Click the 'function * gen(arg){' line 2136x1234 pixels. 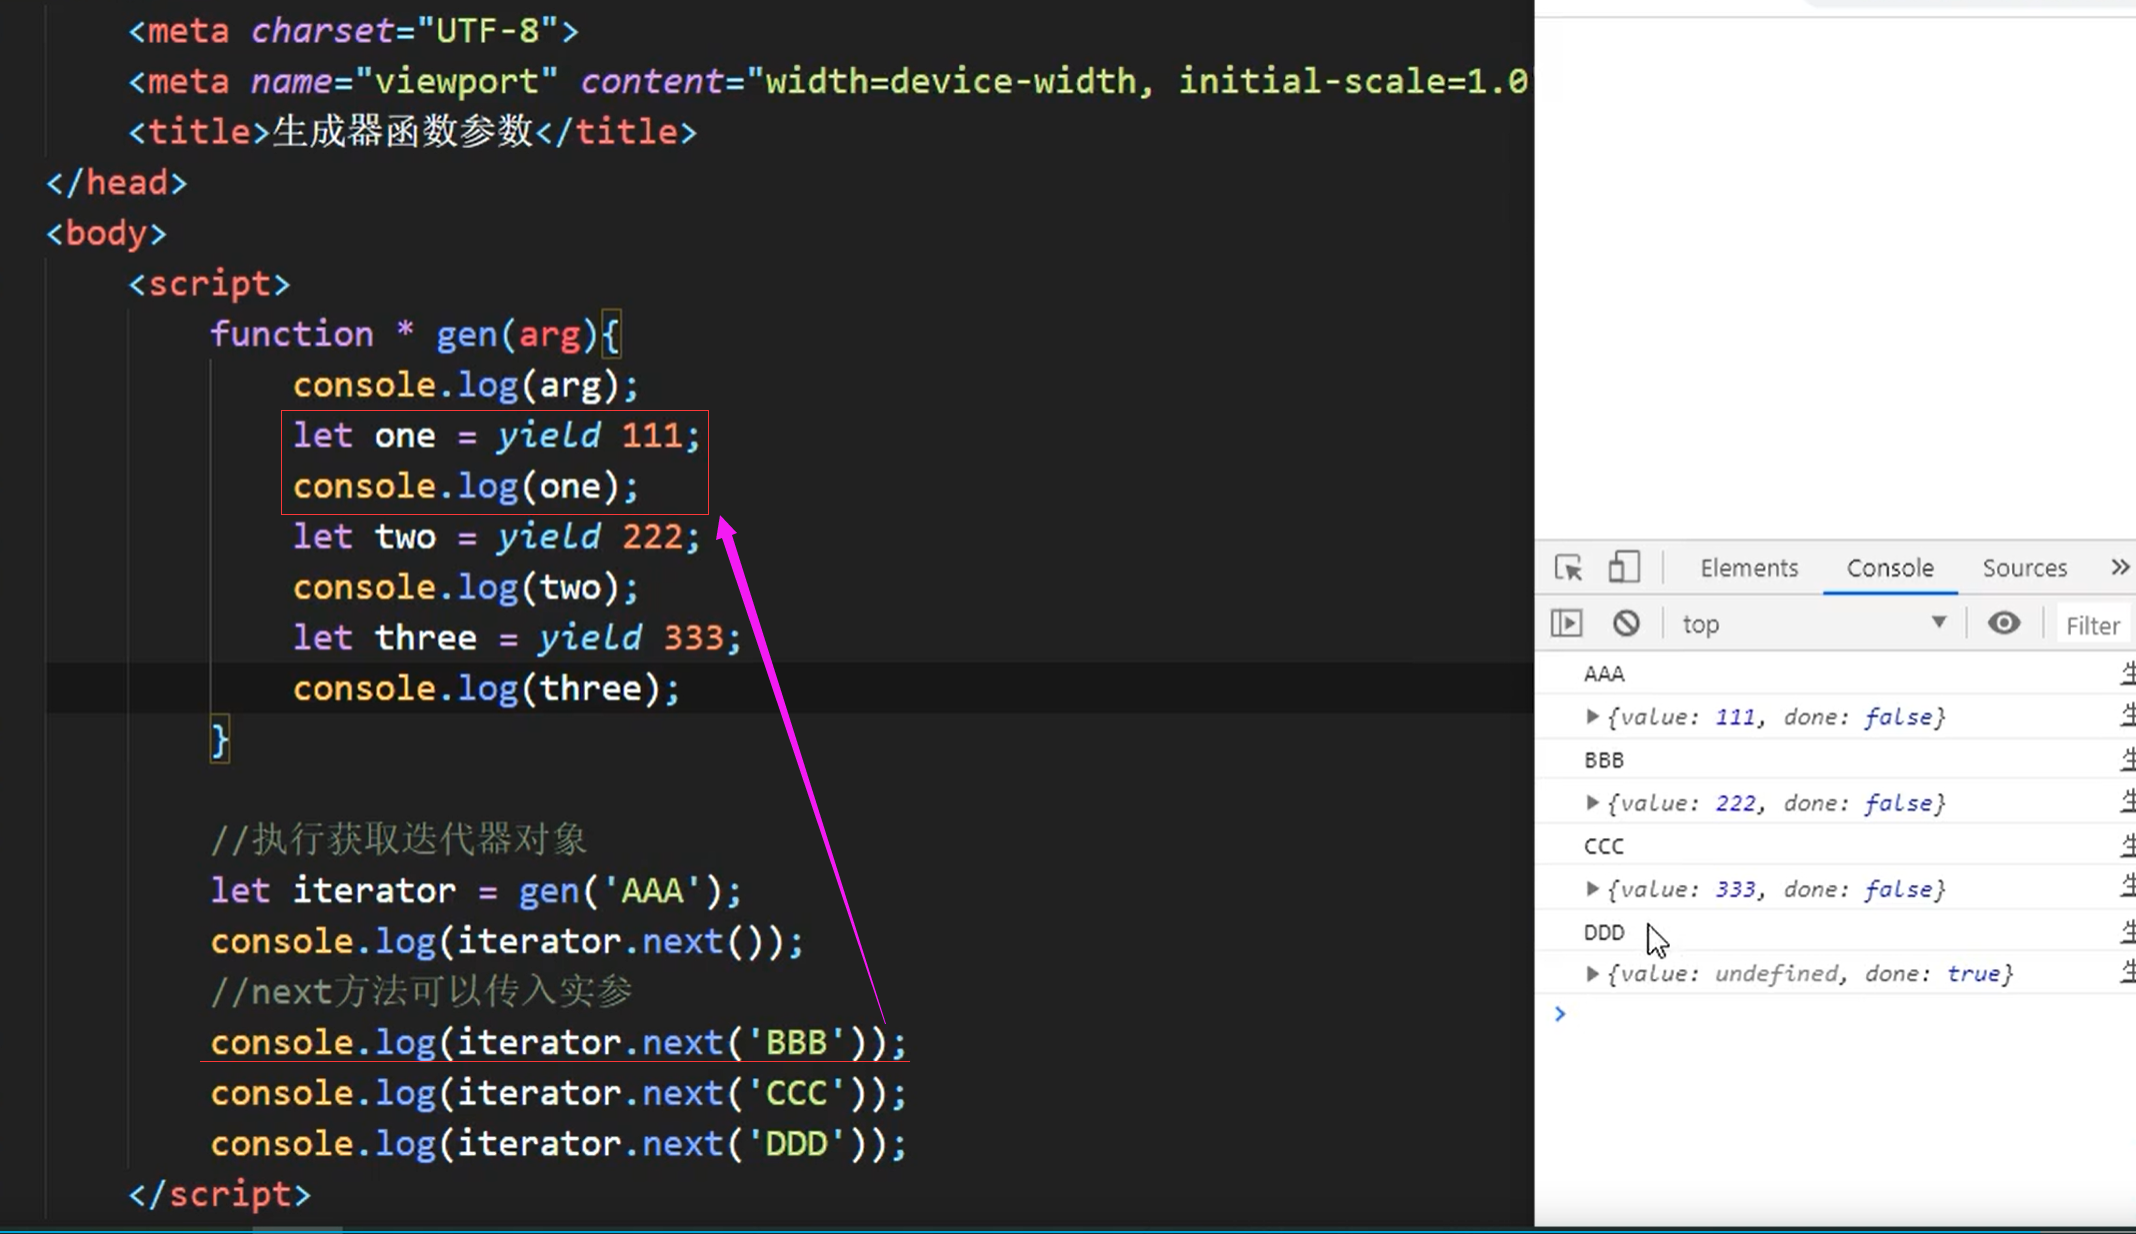[415, 334]
